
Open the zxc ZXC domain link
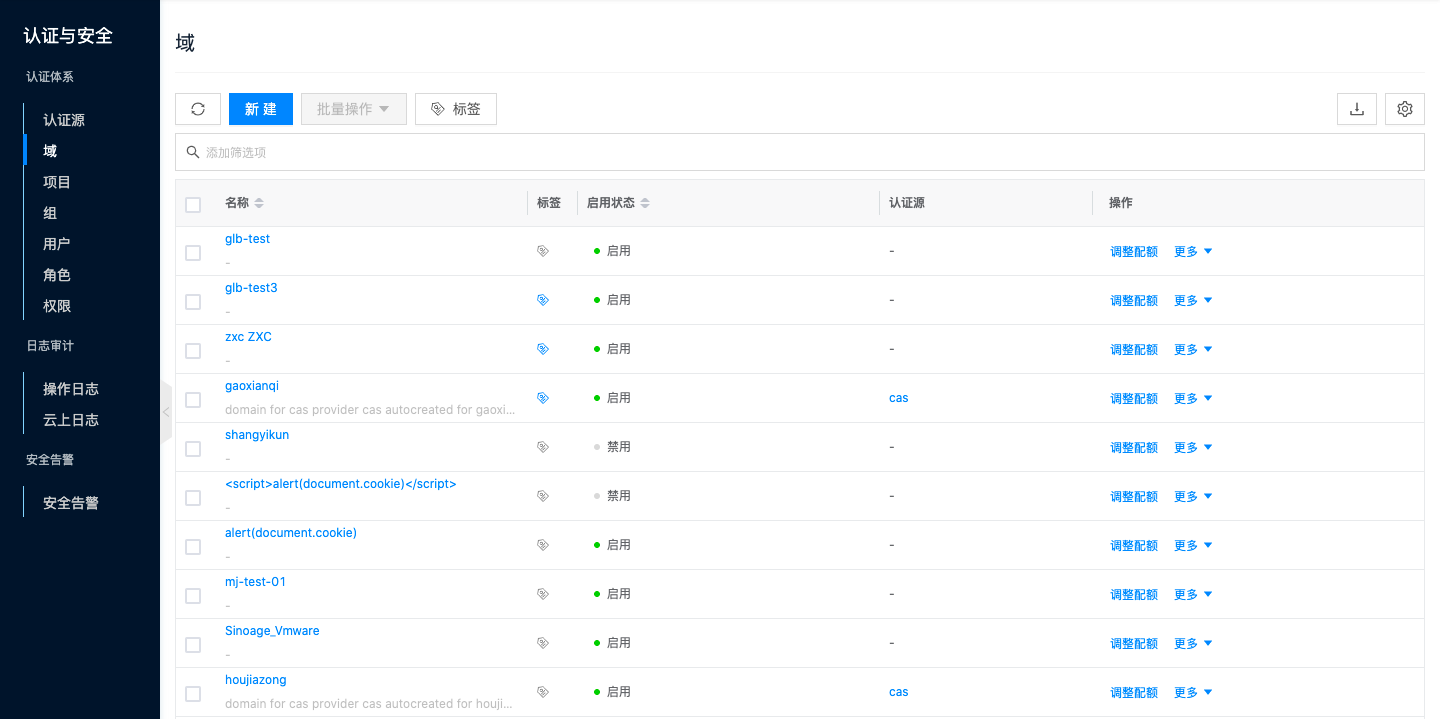tap(248, 337)
